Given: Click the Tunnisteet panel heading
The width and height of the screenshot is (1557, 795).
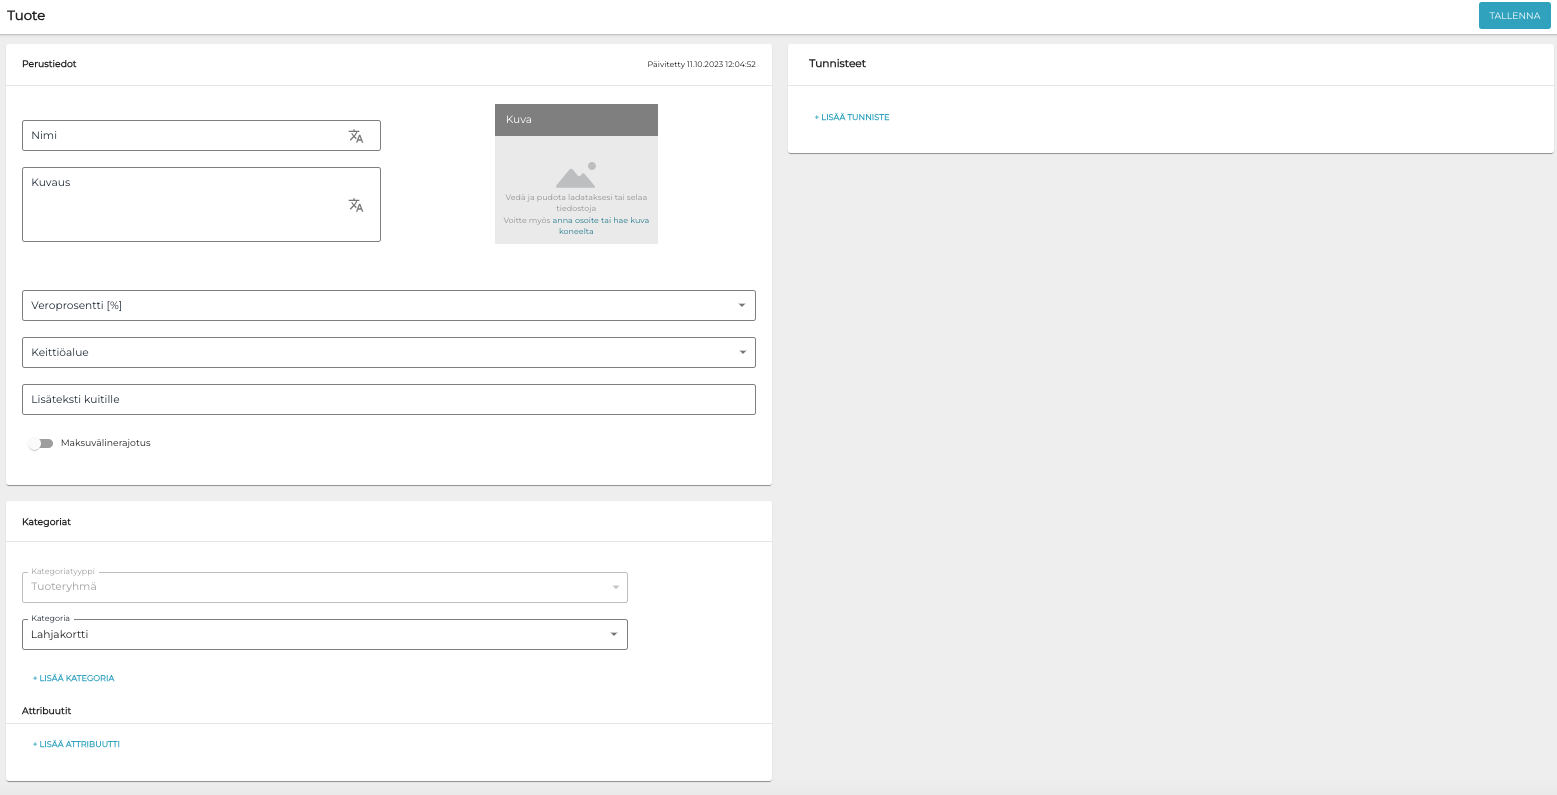Looking at the screenshot, I should click(x=837, y=64).
